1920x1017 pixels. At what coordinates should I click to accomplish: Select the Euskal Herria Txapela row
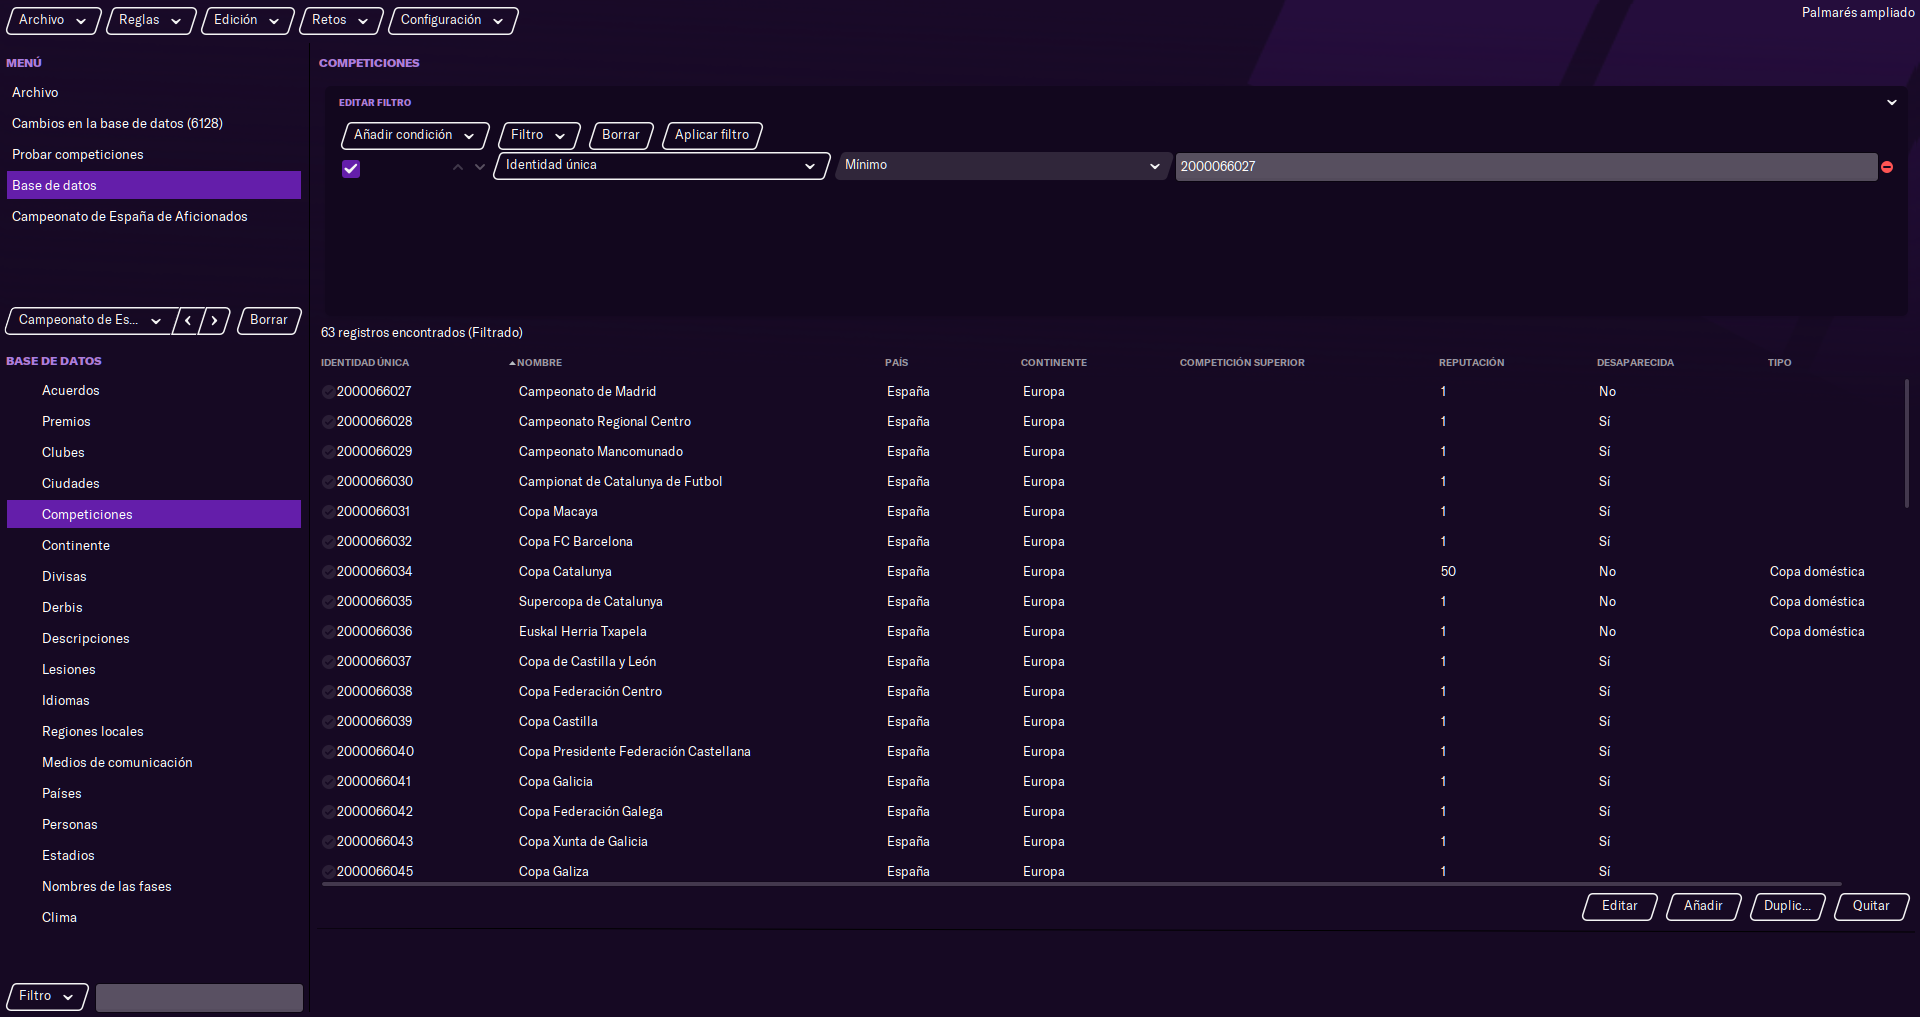pos(1110,632)
